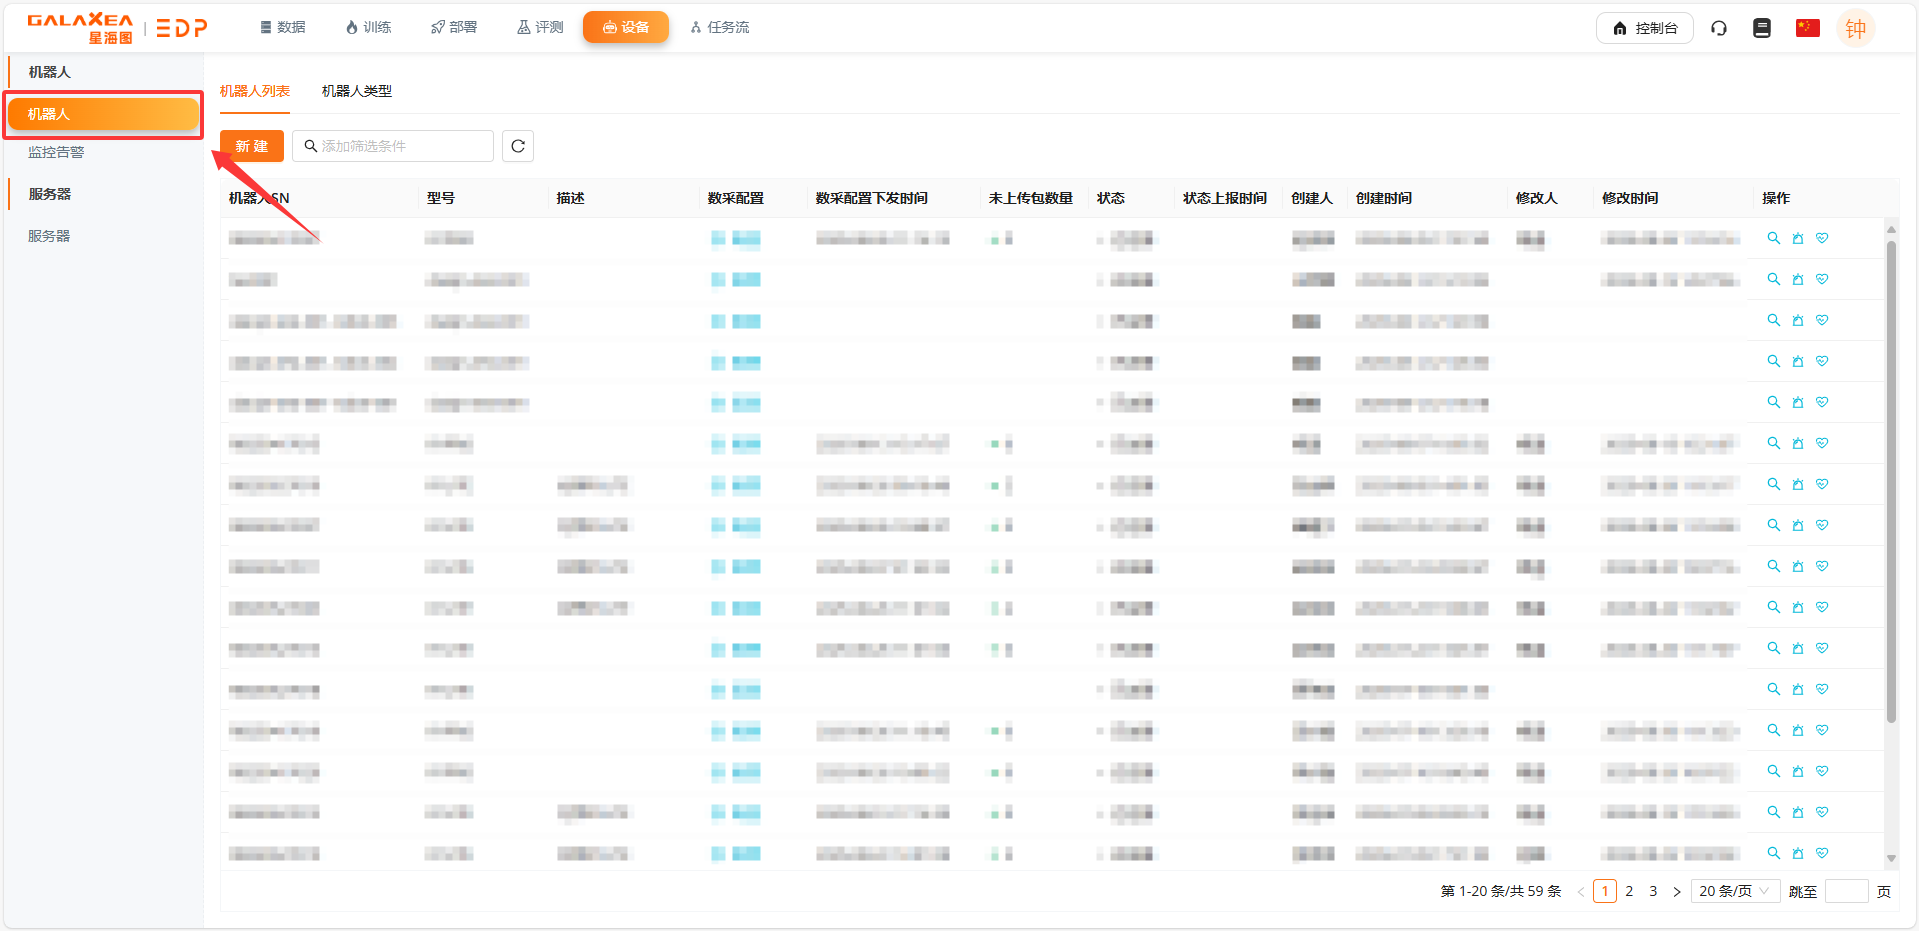
Task: Click the 控制台 console button
Action: point(1644,28)
